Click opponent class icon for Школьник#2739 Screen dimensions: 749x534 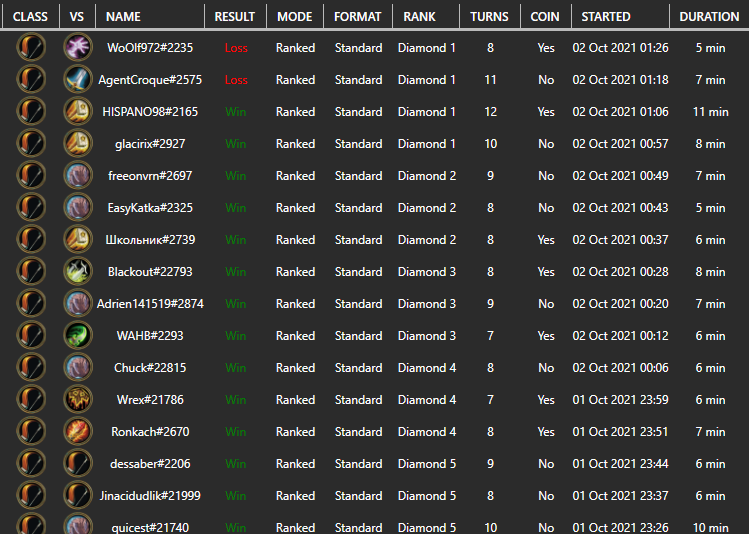77,239
